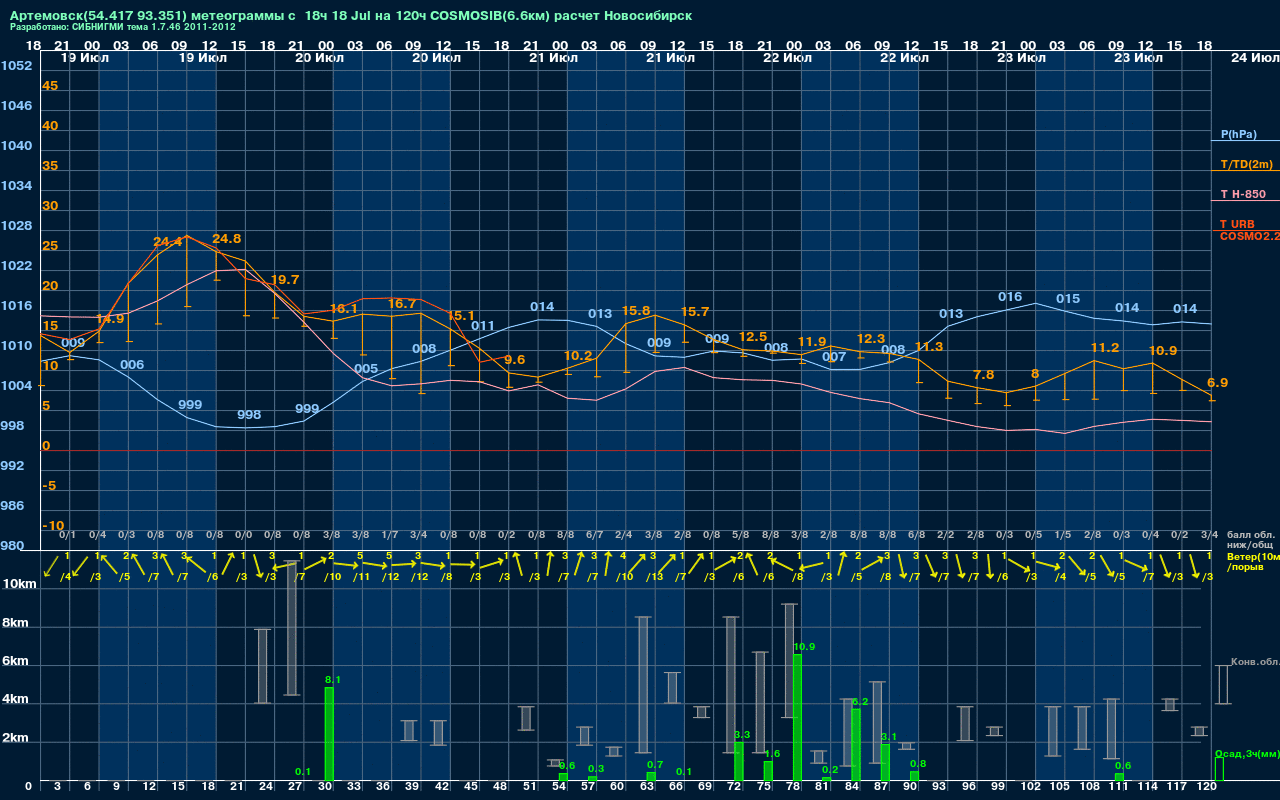Click the chart title starting with Артемовск
Screen dimensions: 1280x800
350,16
